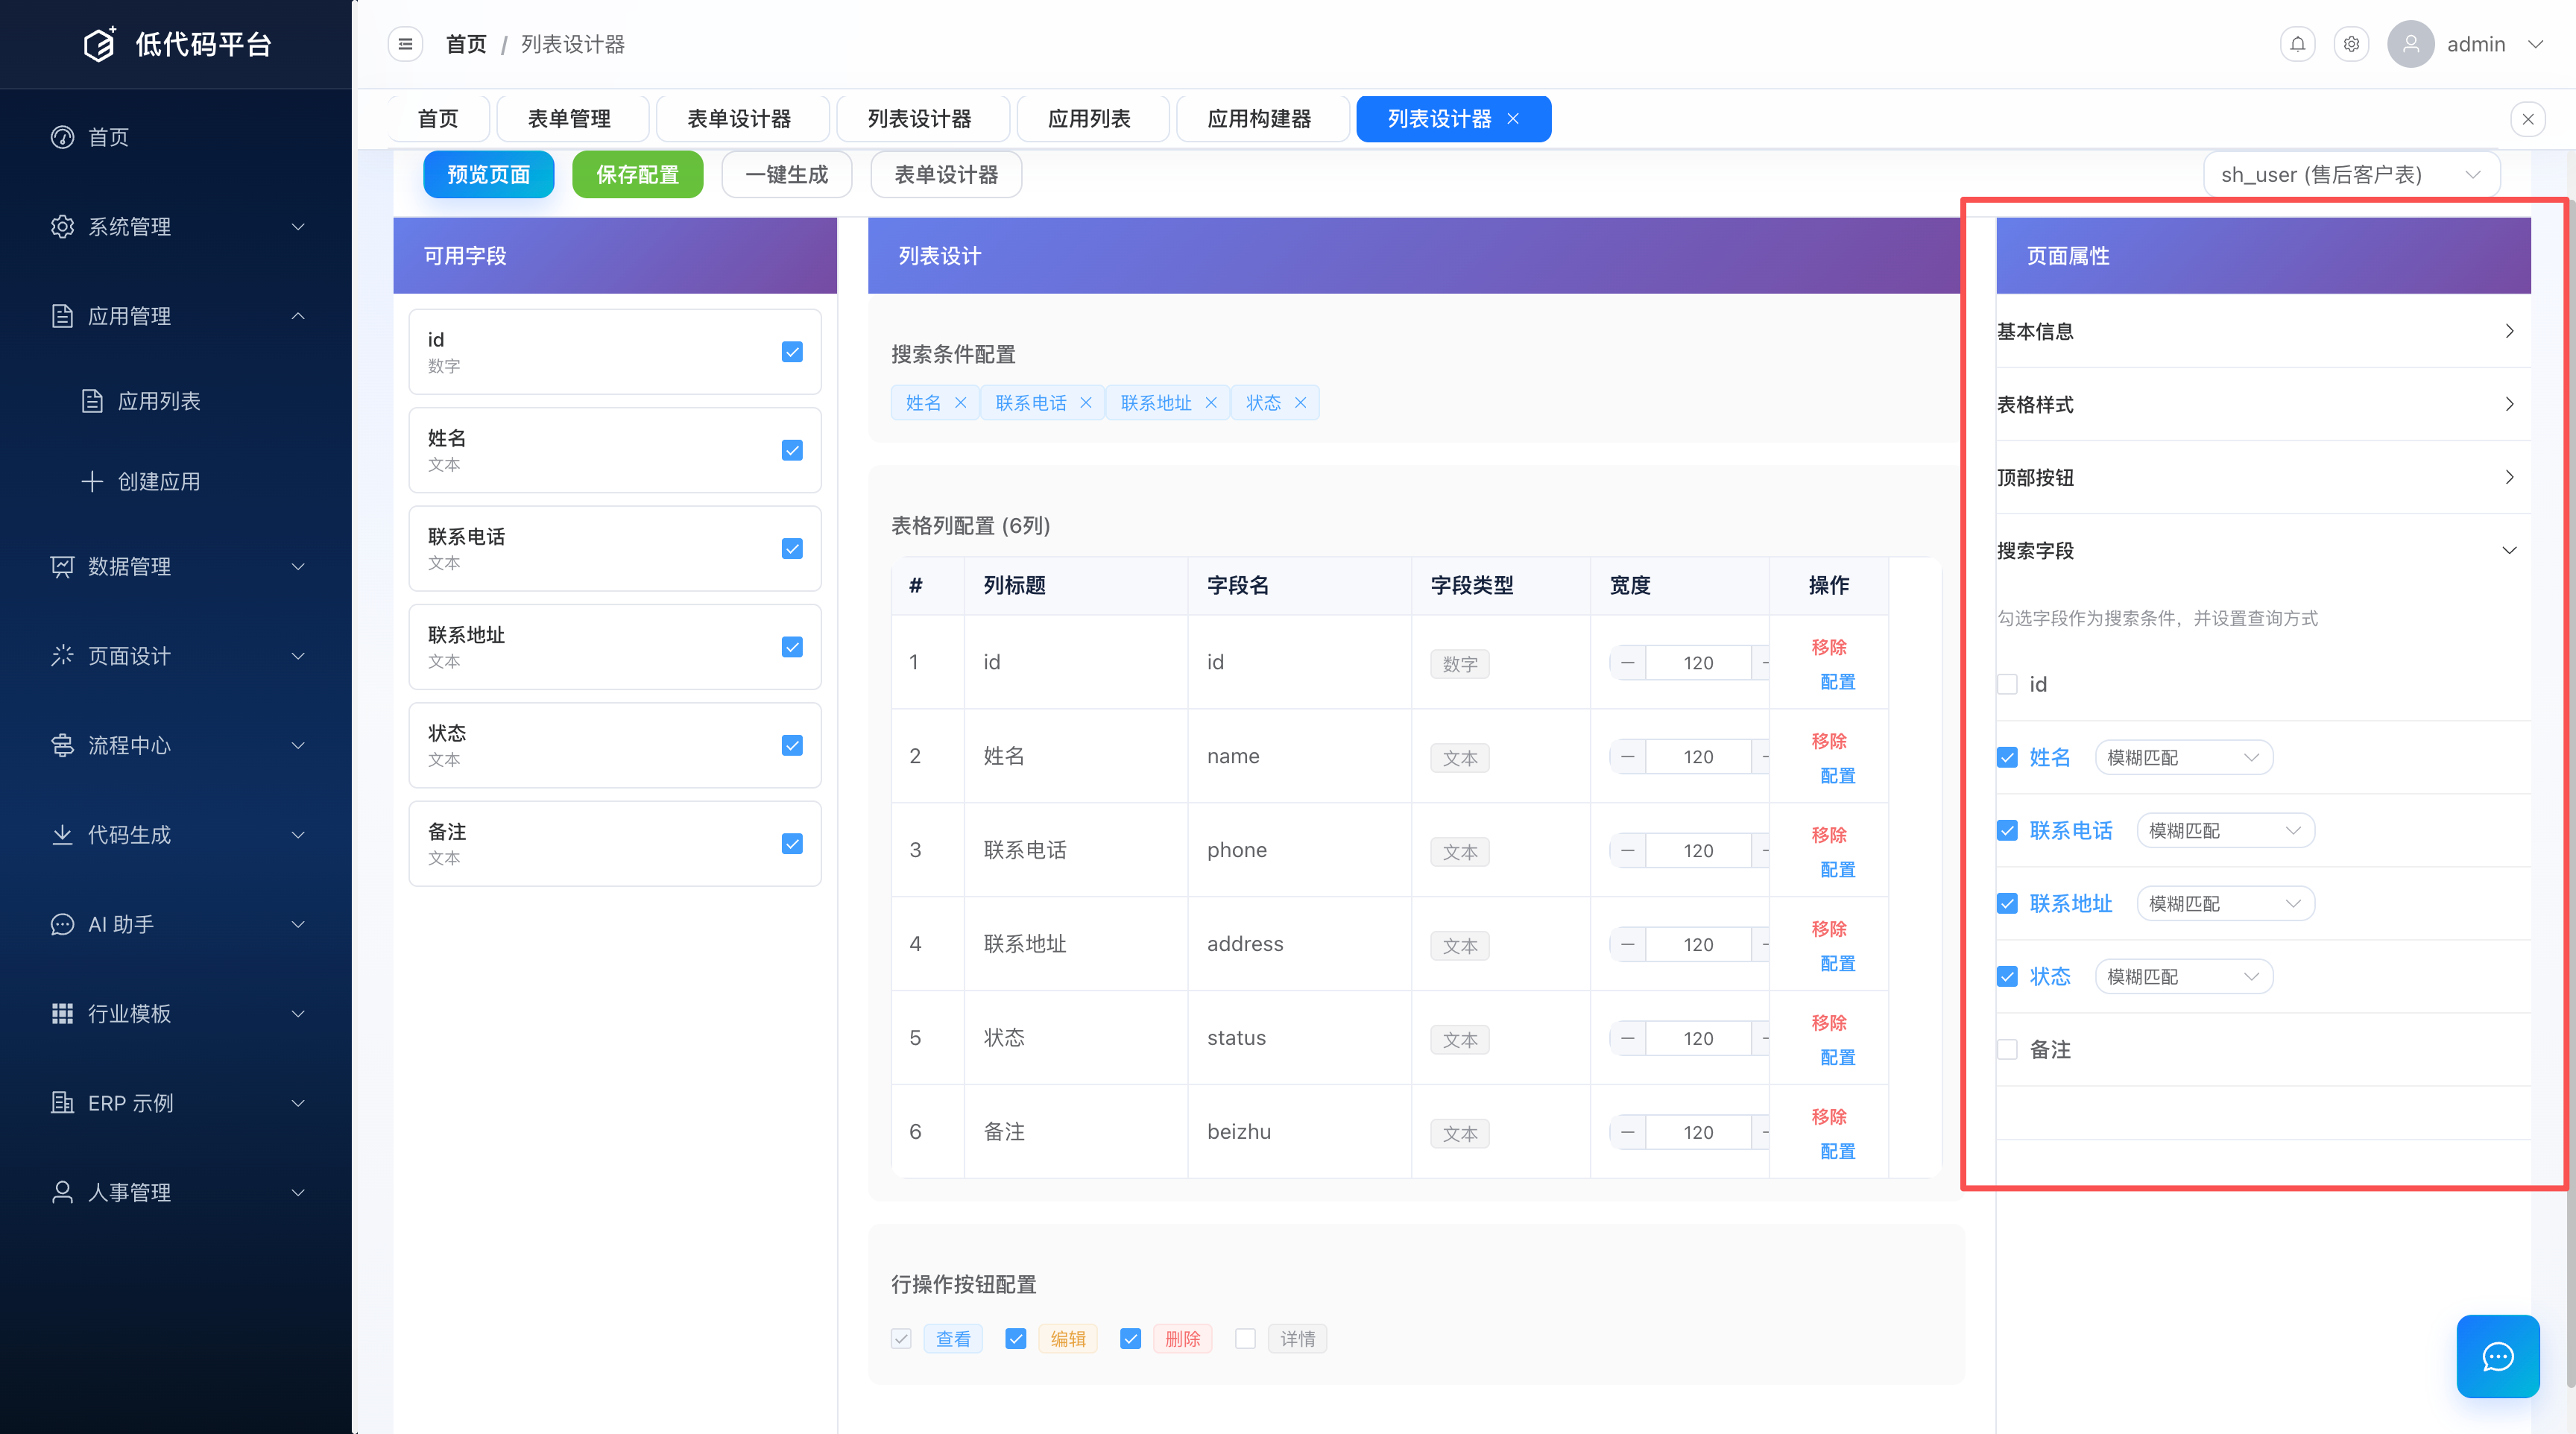Click the 保存配置 button
This screenshot has width=2576, height=1434.
(637, 175)
